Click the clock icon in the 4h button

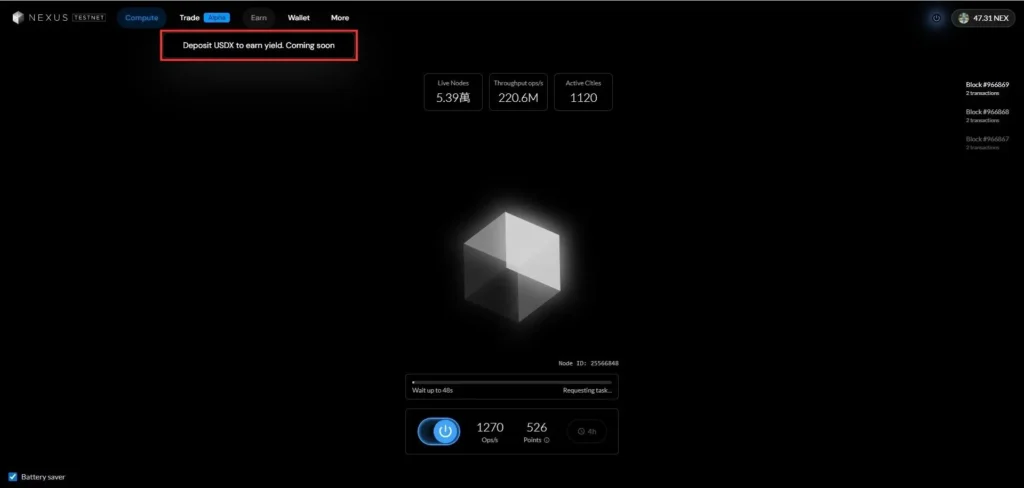click(581, 431)
